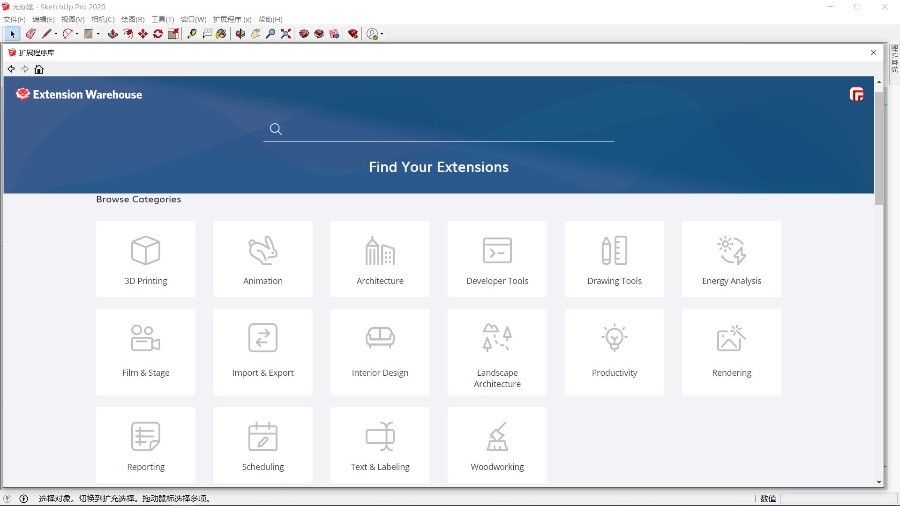Click the Extension Warehouse logo link
Image resolution: width=900 pixels, height=506 pixels.
[80, 95]
